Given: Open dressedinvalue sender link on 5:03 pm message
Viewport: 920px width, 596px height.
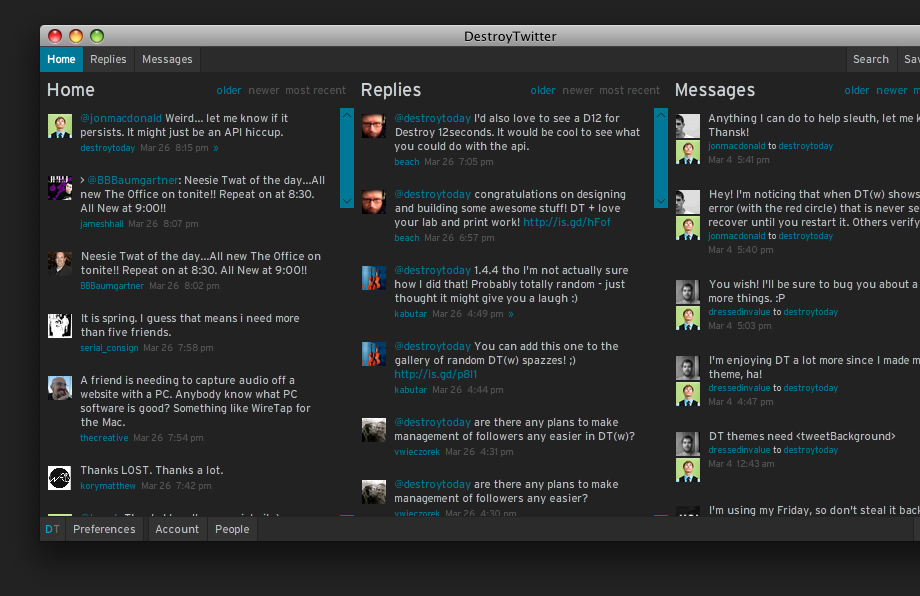Looking at the screenshot, I should [739, 312].
